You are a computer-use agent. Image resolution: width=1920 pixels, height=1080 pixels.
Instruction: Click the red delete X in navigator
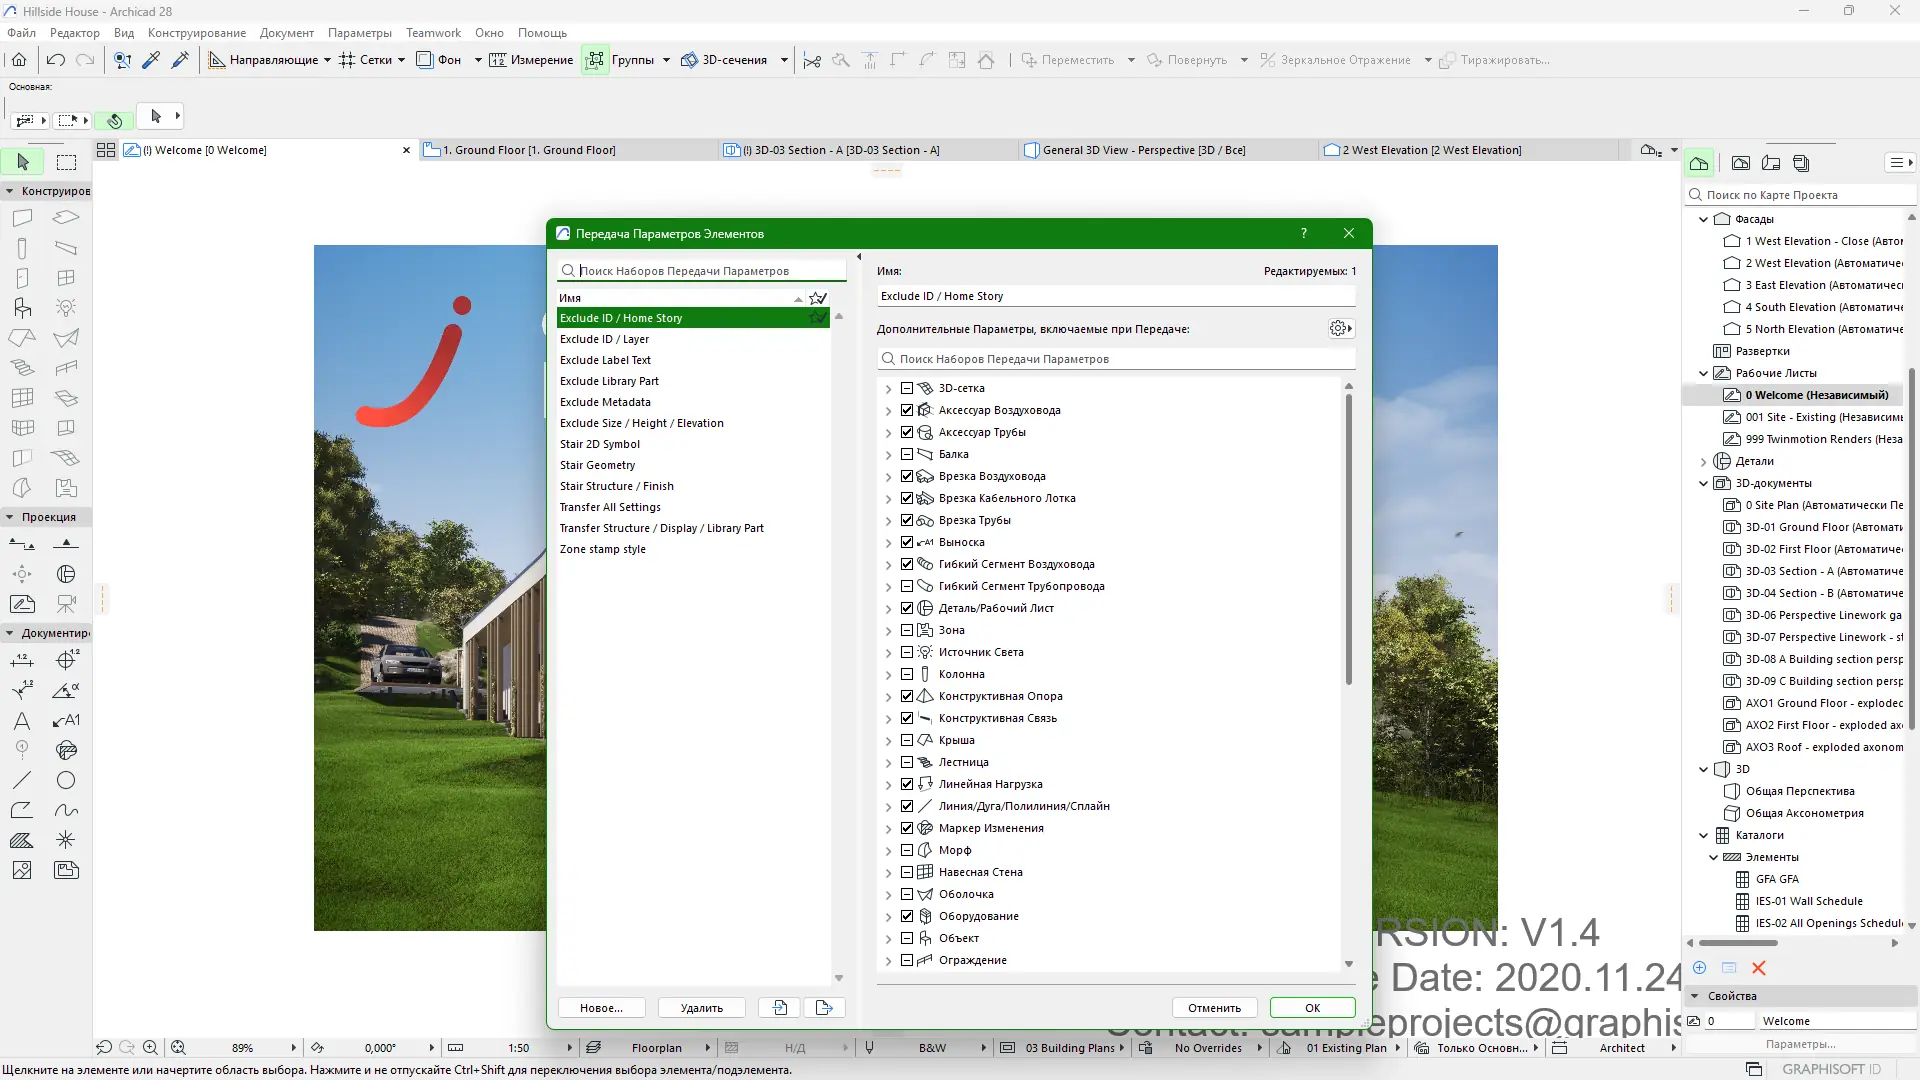[1759, 968]
